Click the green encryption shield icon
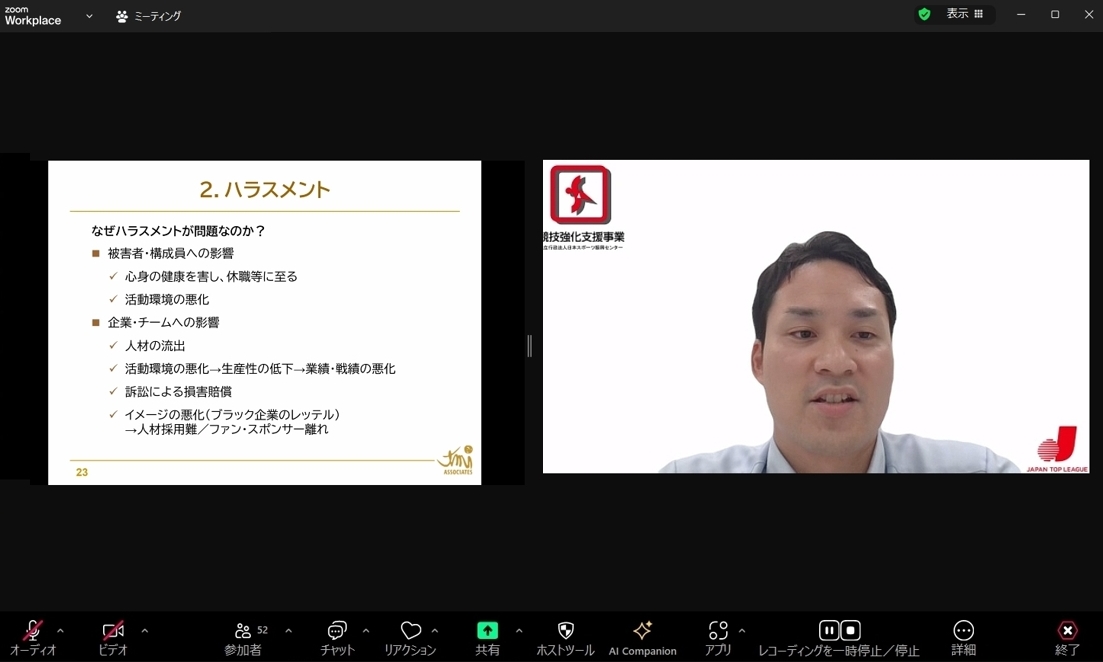1103x662 pixels. (924, 14)
